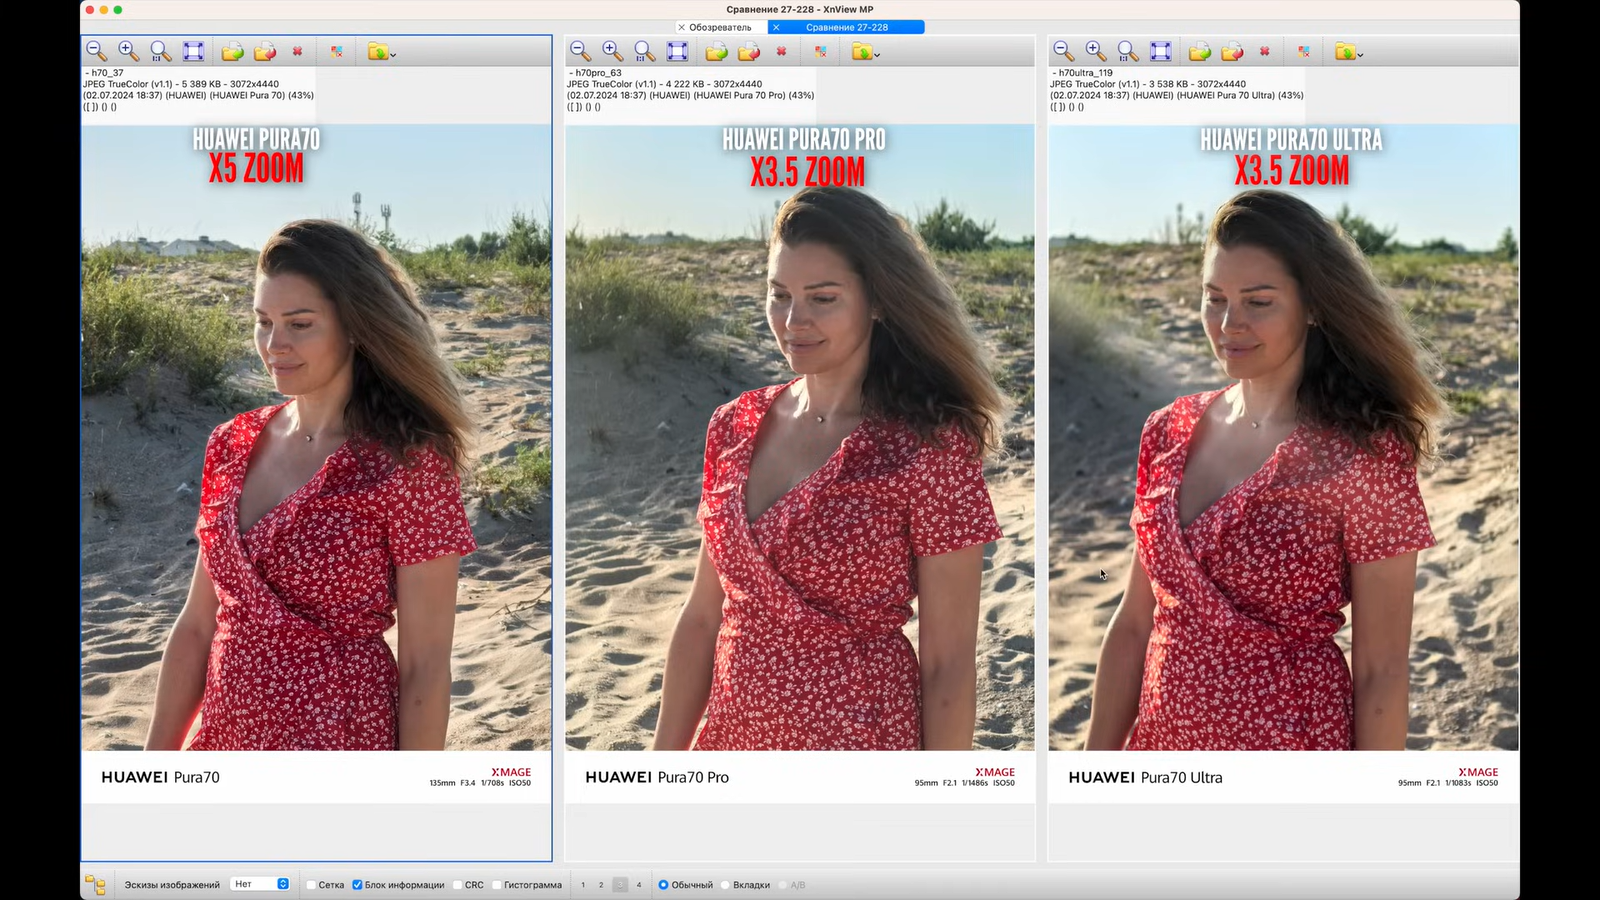The height and width of the screenshot is (900, 1600).
Task: Open the Эскизы изображений dropdown
Action: pos(260,884)
